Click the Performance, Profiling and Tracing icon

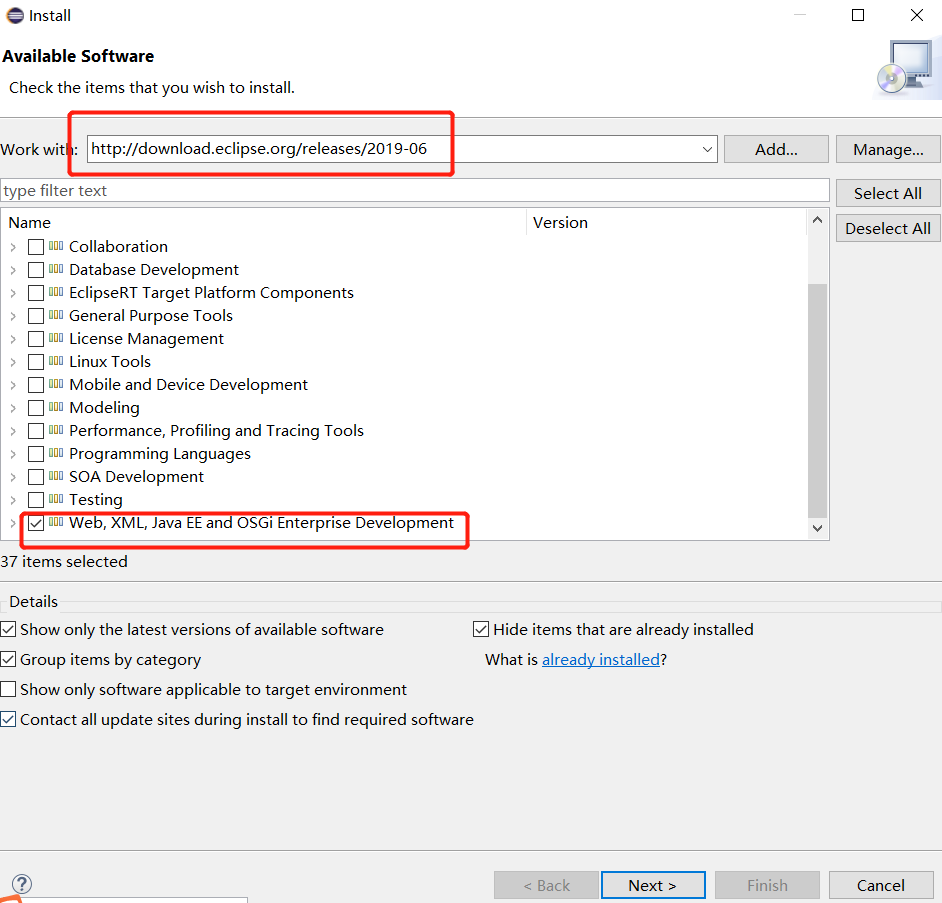[x=56, y=430]
